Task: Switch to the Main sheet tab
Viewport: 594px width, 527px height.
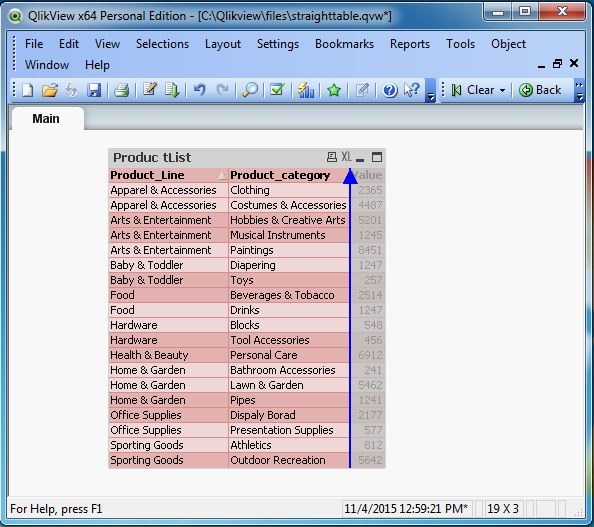Action: [46, 119]
